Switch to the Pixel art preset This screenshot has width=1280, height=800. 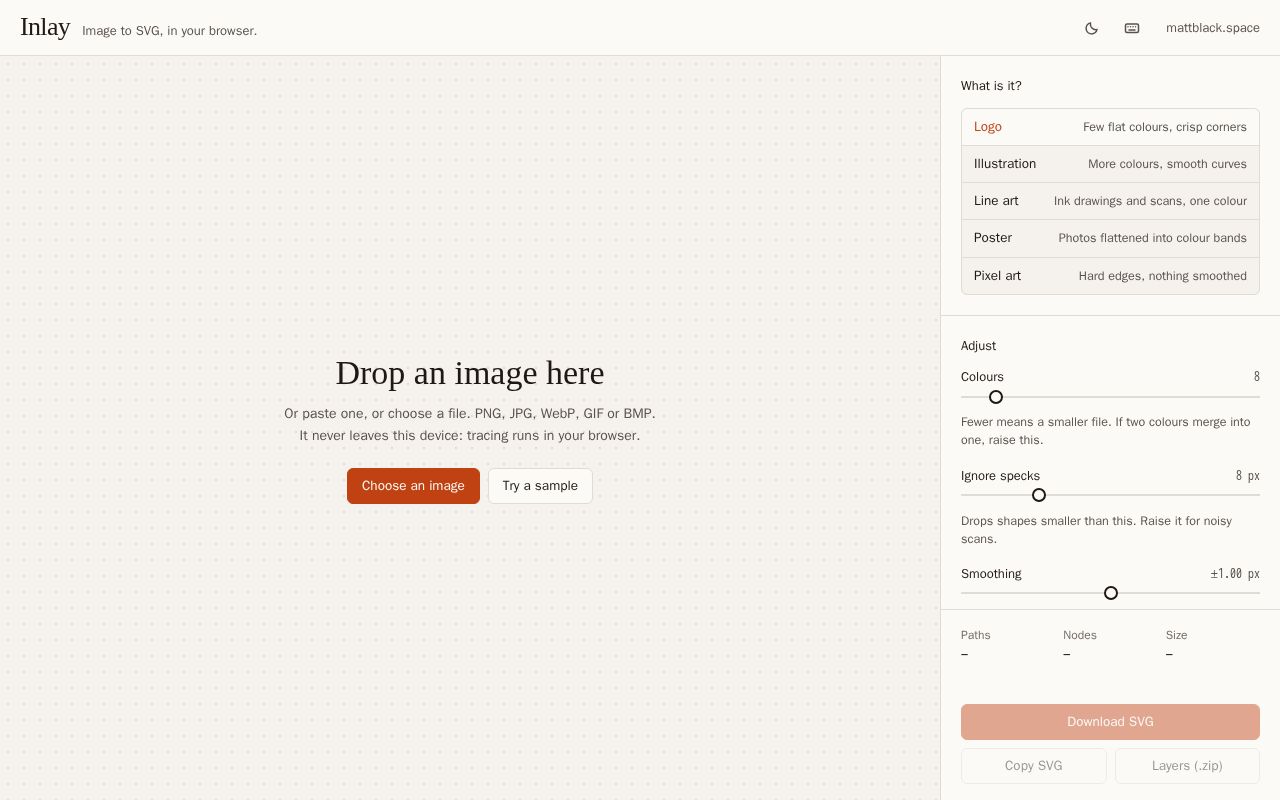[1110, 276]
